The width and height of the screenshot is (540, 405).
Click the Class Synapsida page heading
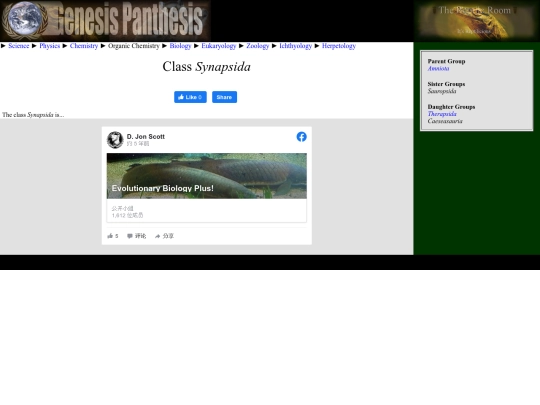207,67
